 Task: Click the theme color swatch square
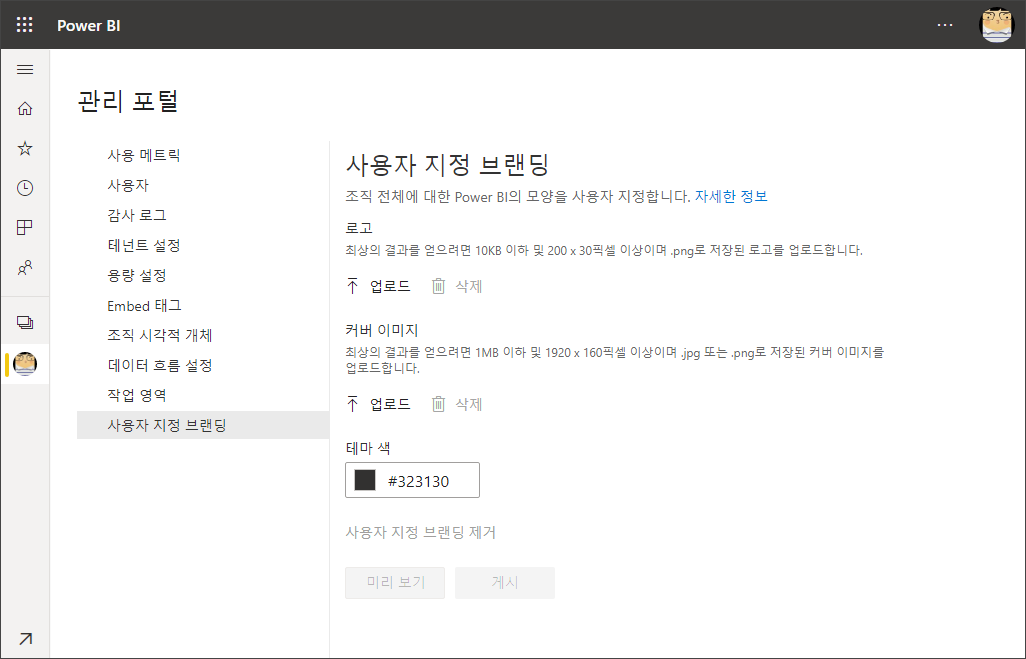tap(365, 480)
